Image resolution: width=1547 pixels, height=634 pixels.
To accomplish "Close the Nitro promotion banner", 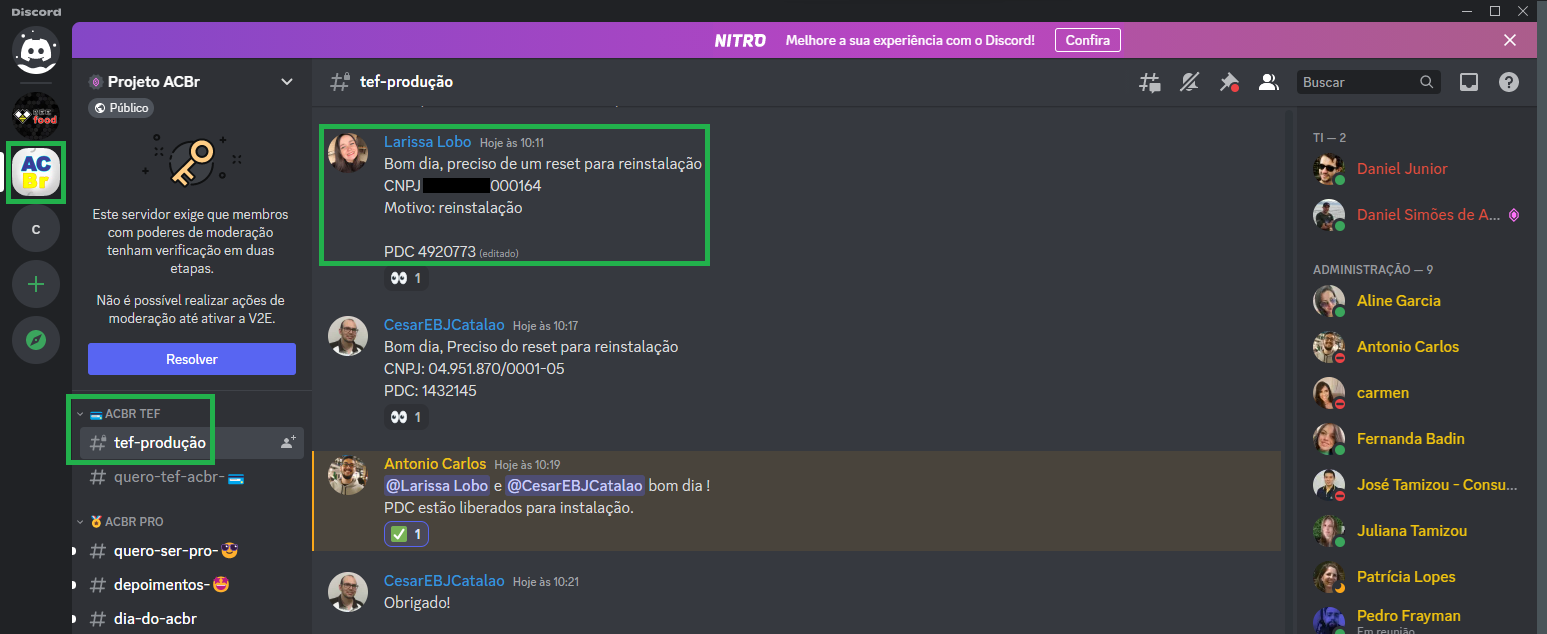I will 1510,40.
